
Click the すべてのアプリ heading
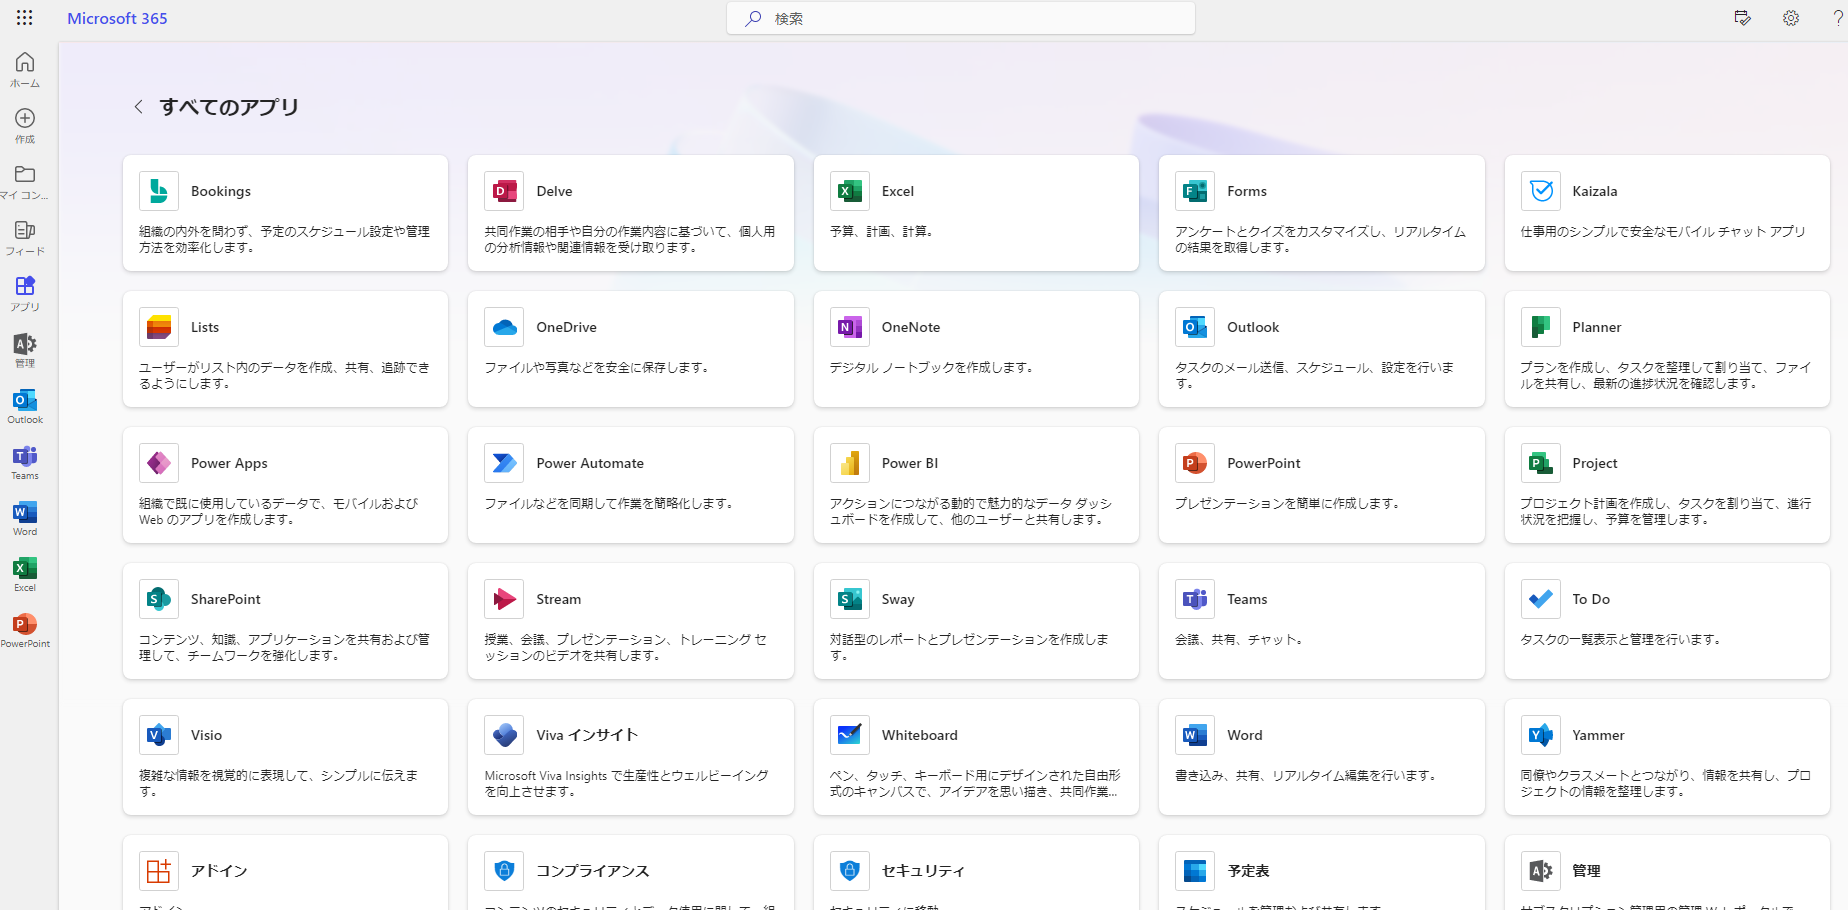point(229,107)
